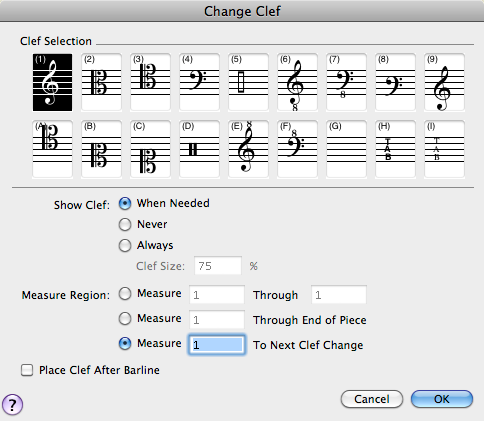Set Show Clef to Never
The width and height of the screenshot is (484, 421).
[125, 224]
